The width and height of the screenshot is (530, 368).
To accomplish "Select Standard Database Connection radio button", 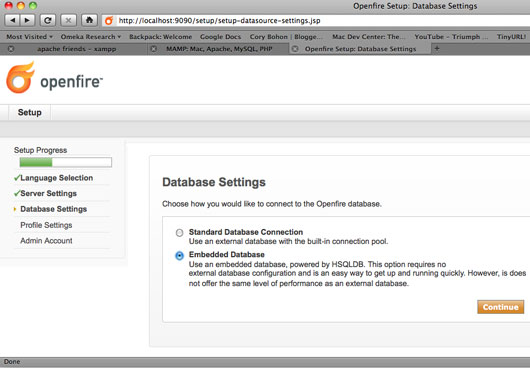I will click(179, 232).
